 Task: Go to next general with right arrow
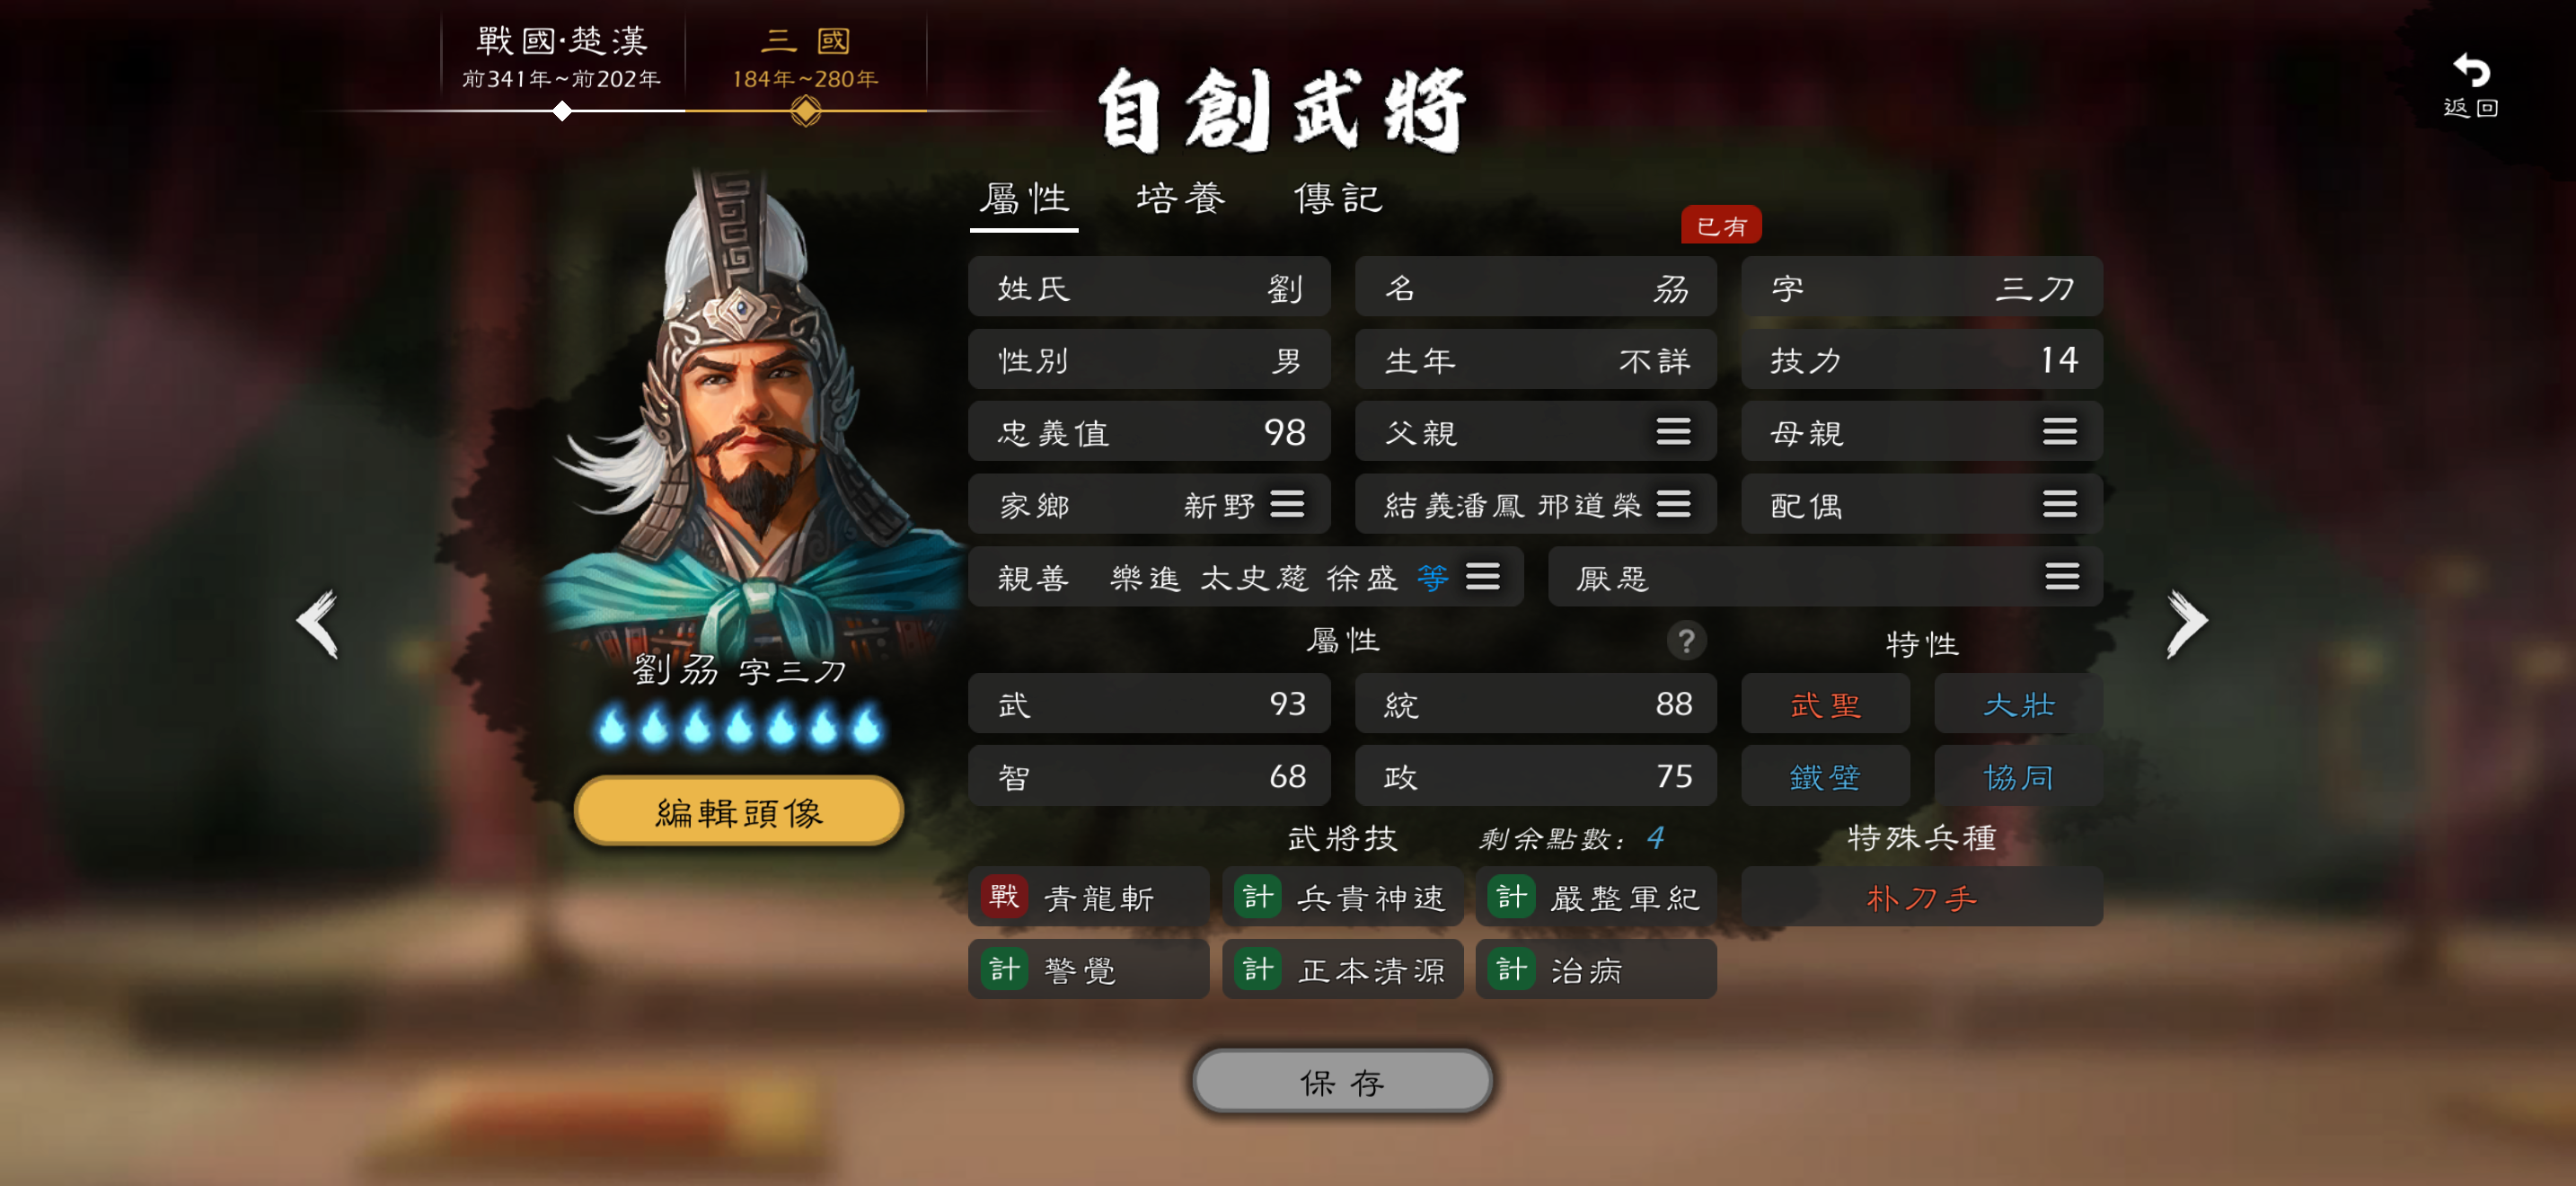point(2186,623)
